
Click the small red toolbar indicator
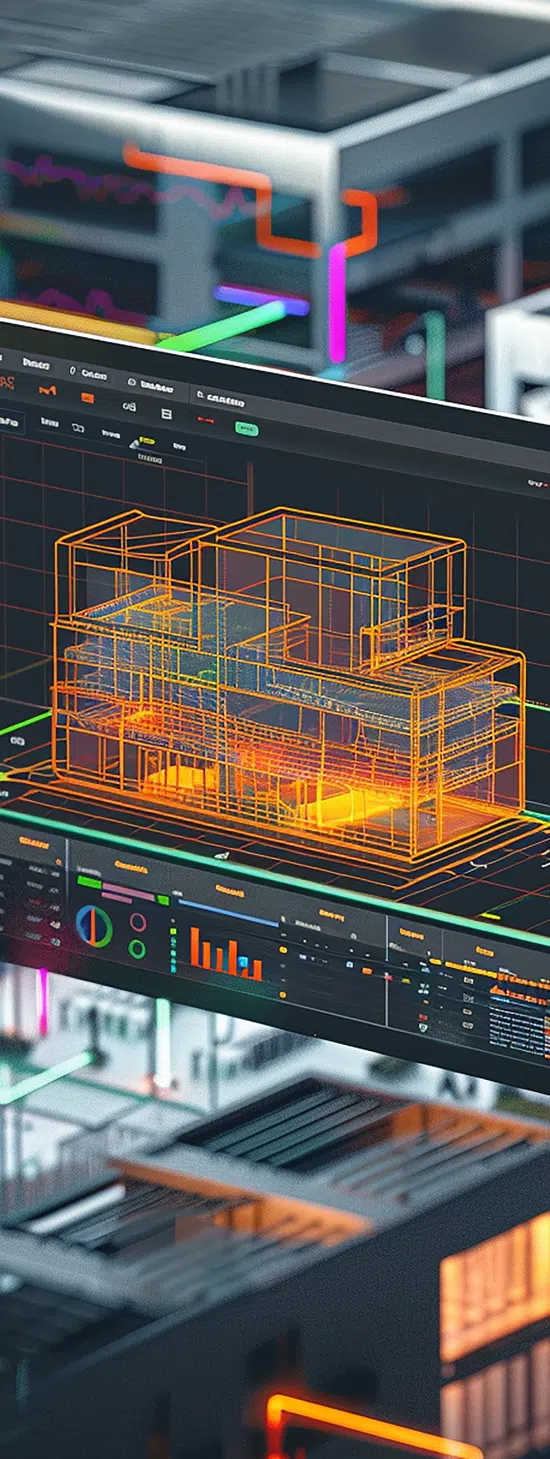click(x=205, y=421)
